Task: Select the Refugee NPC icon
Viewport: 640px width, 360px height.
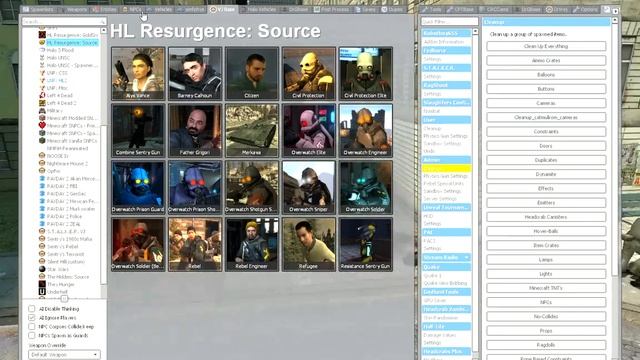Action: coord(309,244)
